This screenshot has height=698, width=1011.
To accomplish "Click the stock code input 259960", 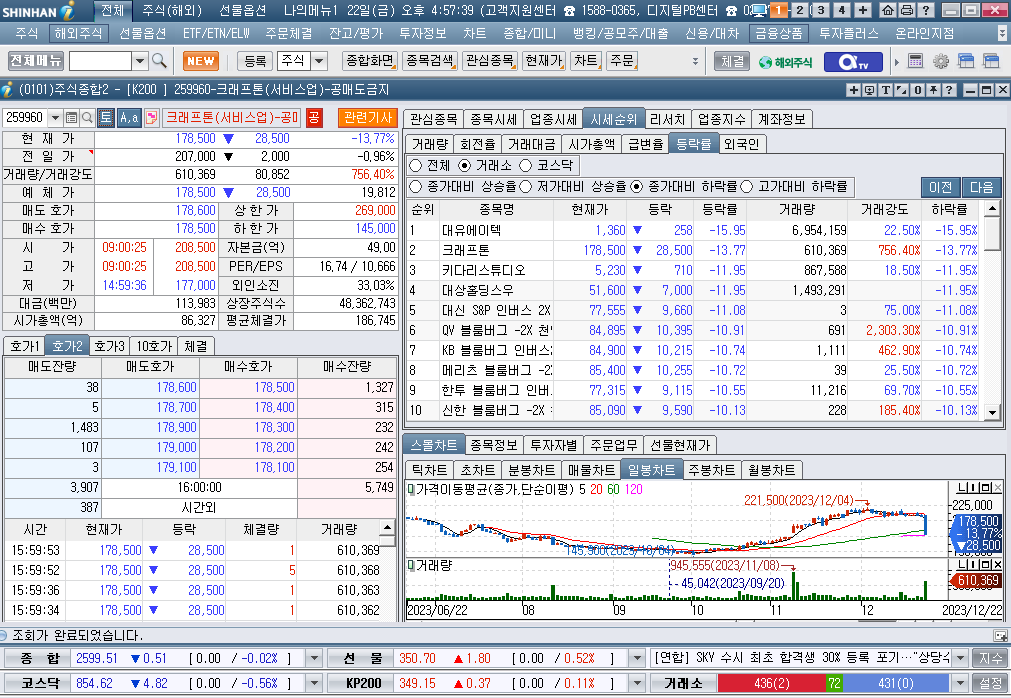I will (x=25, y=118).
